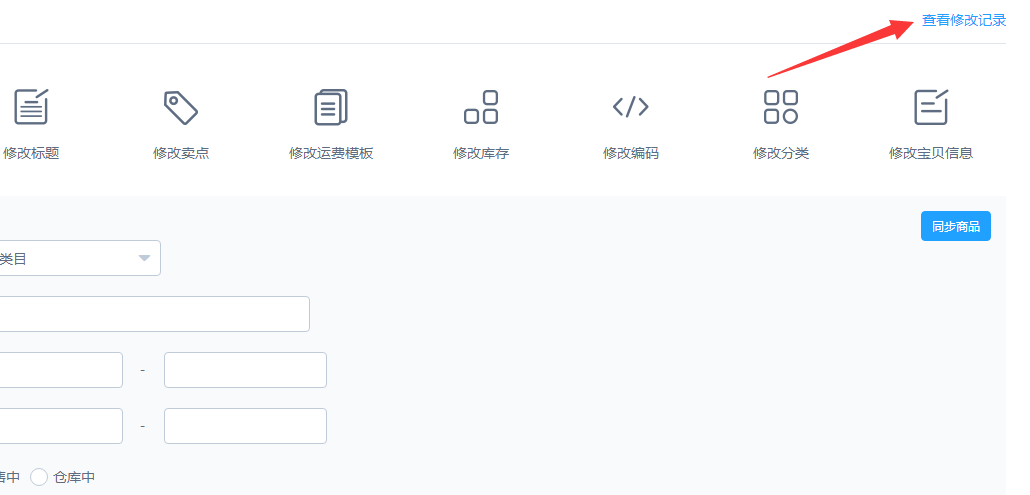Click the lower range's left input field

(x=60, y=426)
